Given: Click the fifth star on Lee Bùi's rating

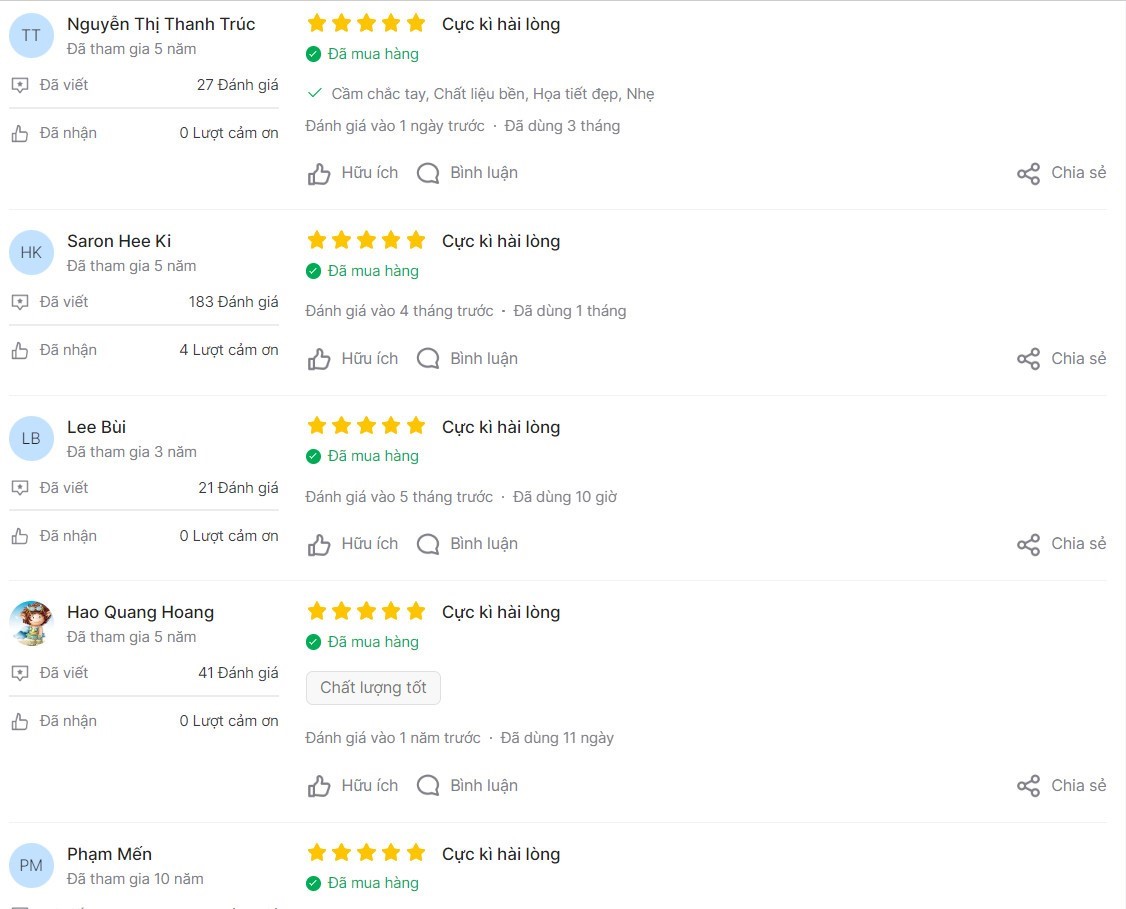Looking at the screenshot, I should [x=416, y=427].
